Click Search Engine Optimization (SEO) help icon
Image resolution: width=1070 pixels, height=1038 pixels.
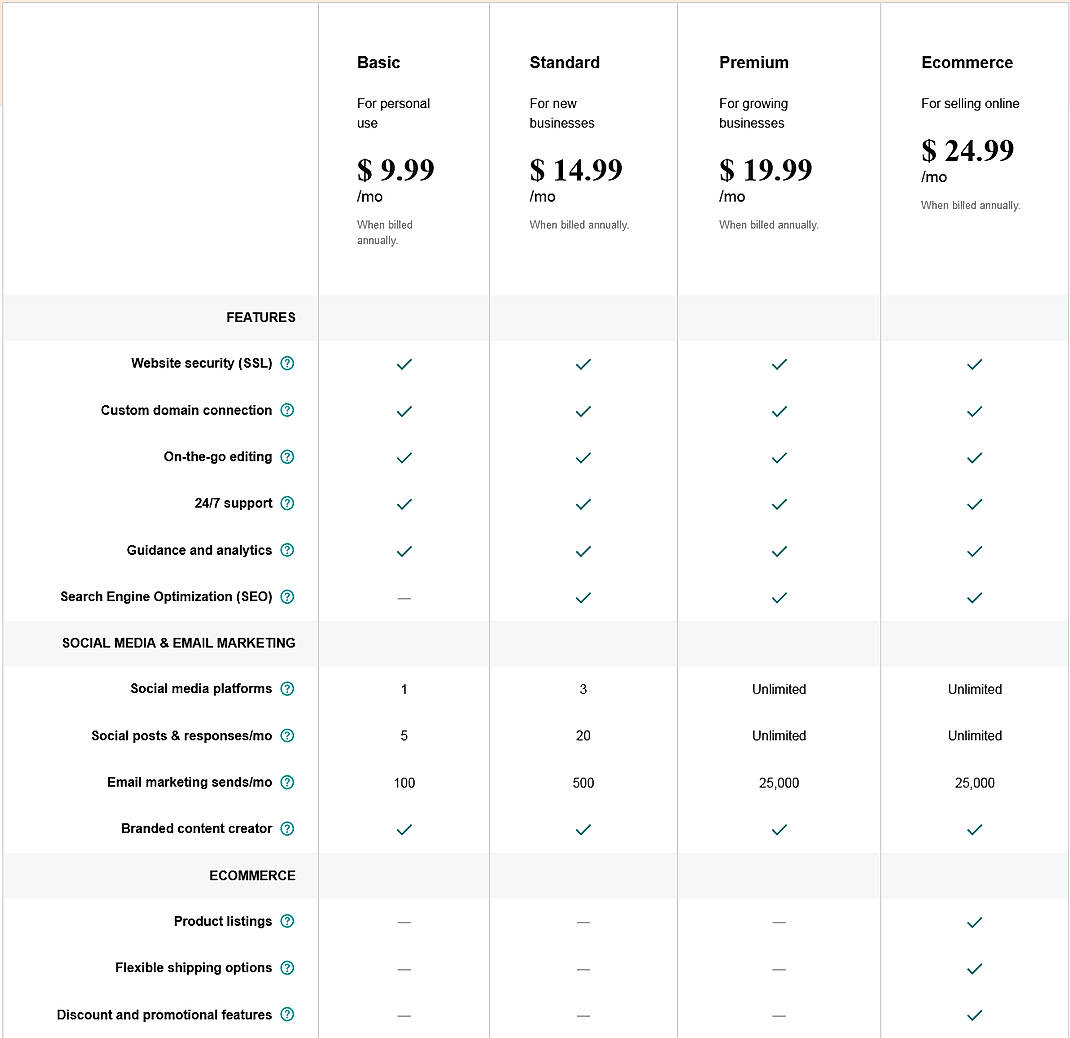[x=287, y=597]
